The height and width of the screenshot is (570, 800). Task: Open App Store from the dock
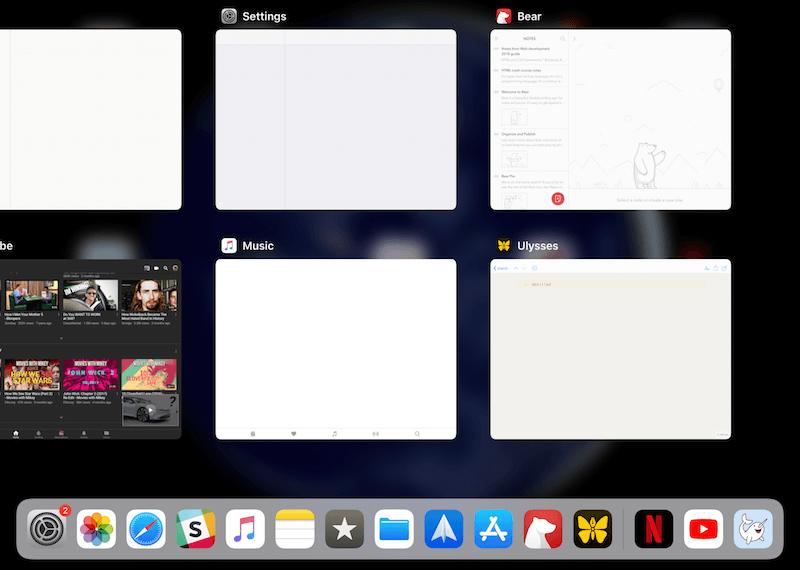tap(493, 529)
